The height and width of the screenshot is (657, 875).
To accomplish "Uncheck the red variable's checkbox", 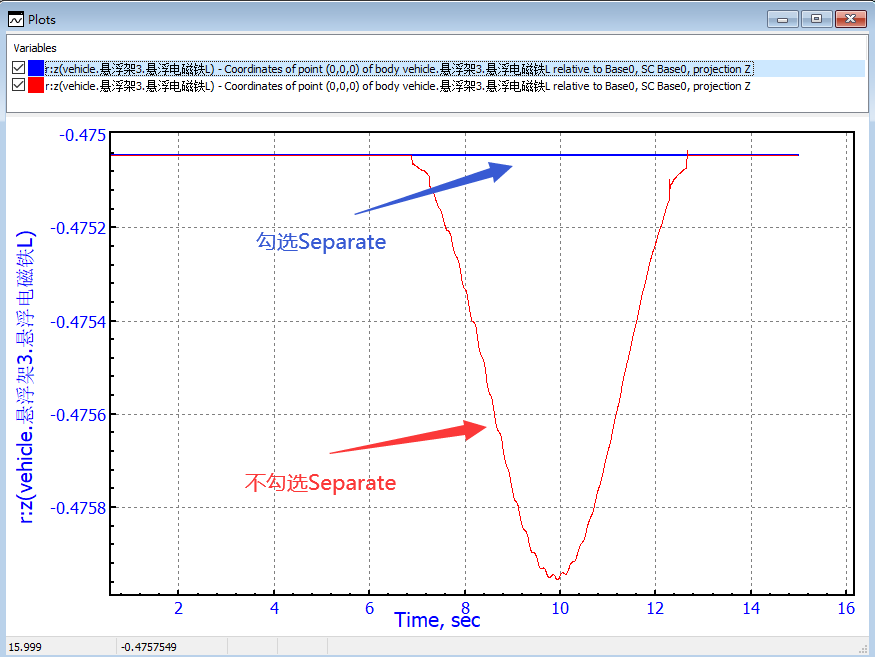I will tap(18, 85).
